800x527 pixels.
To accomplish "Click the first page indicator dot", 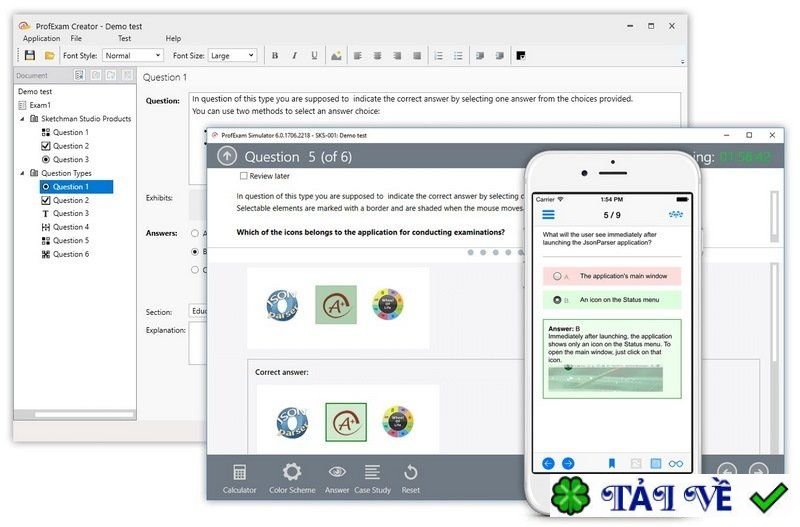I will tap(470, 253).
